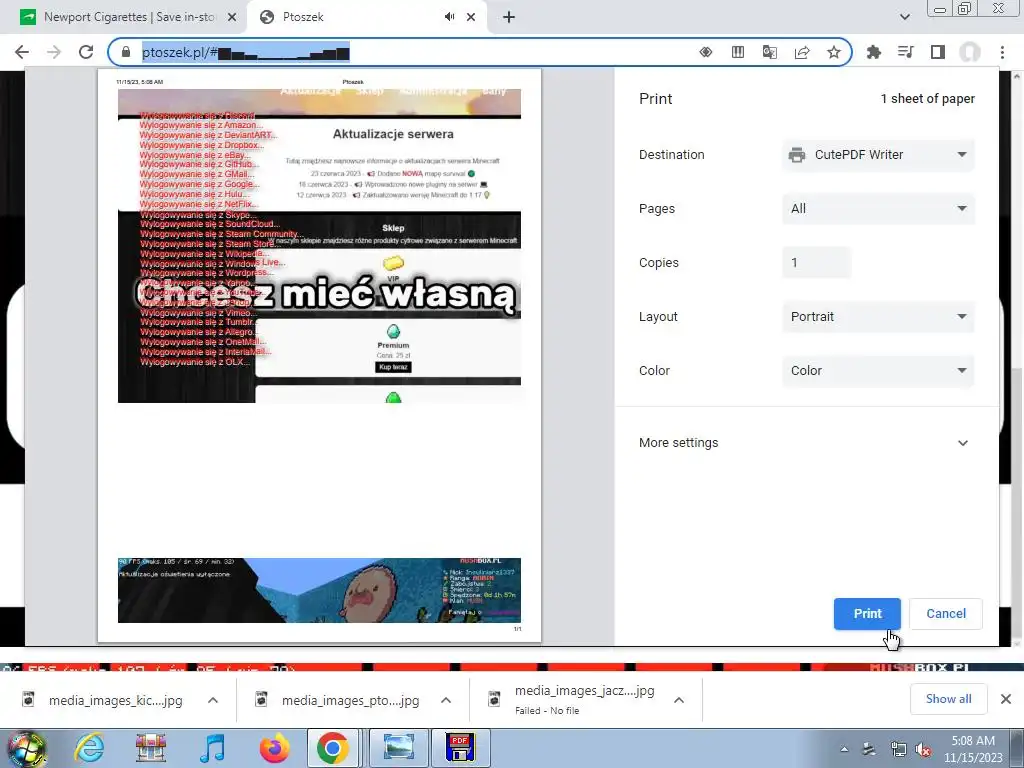Click the padlock site info icon
Viewport: 1024px width, 768px height.
coord(126,52)
